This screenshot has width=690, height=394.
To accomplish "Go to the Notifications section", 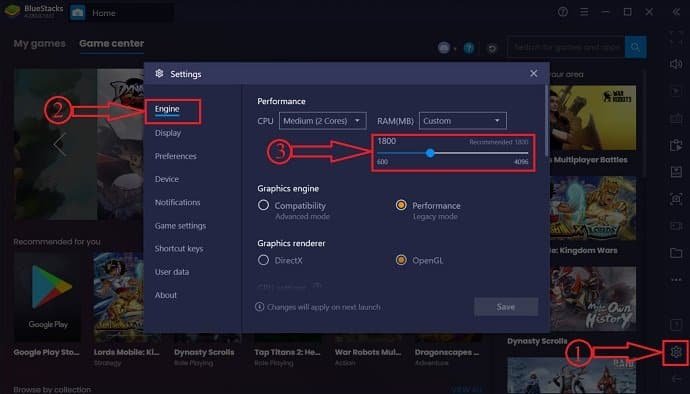I will 177,203.
